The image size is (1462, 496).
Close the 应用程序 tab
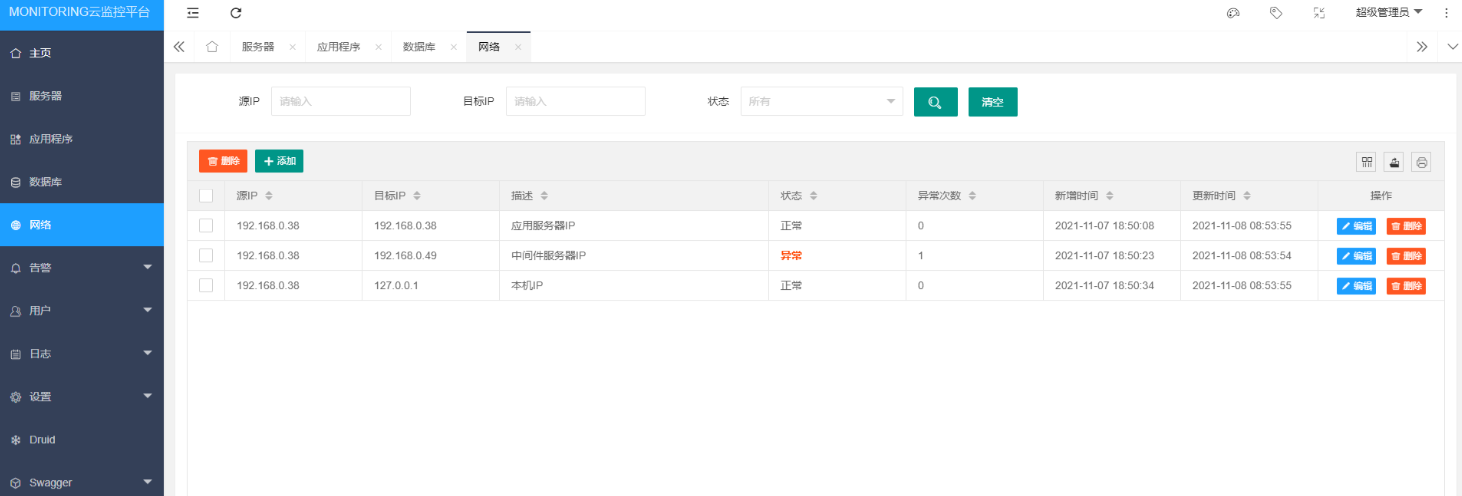378,47
